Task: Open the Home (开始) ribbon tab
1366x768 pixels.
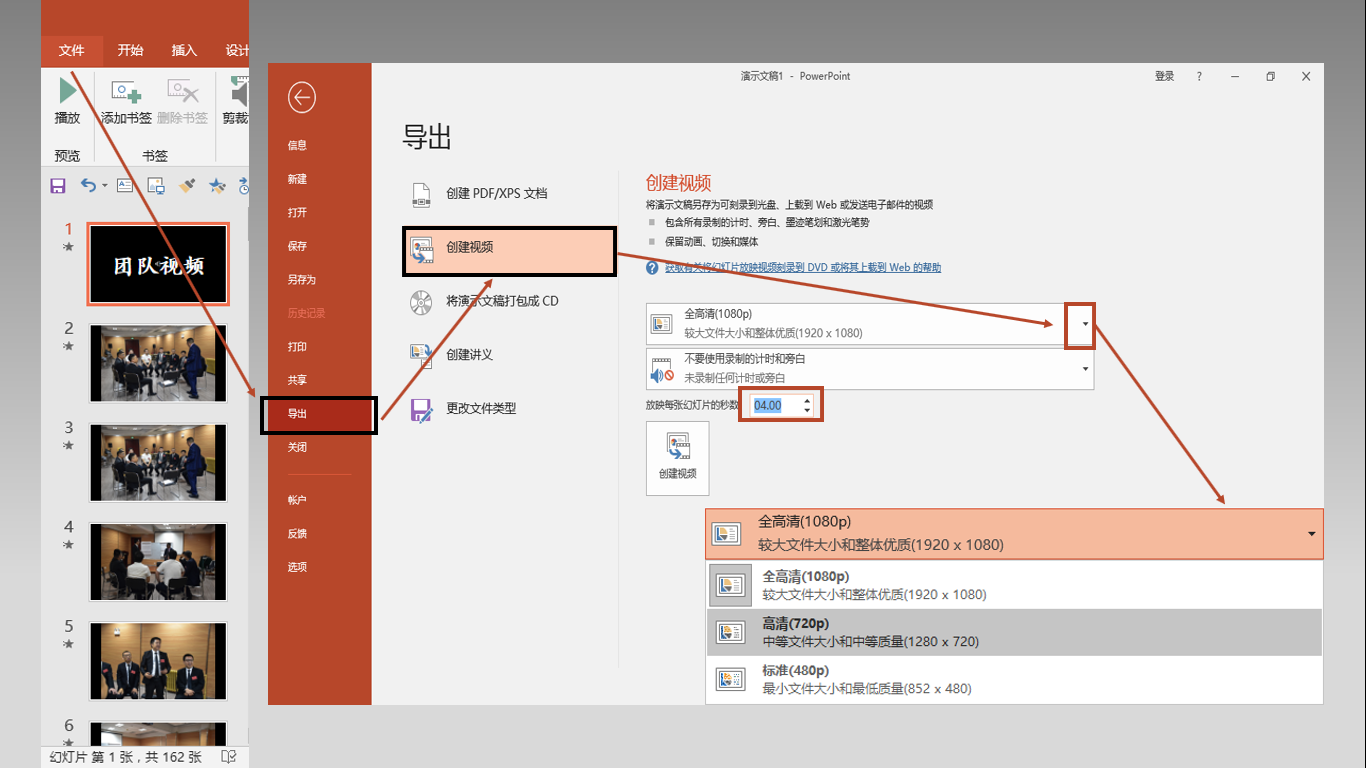Action: pyautogui.click(x=130, y=50)
